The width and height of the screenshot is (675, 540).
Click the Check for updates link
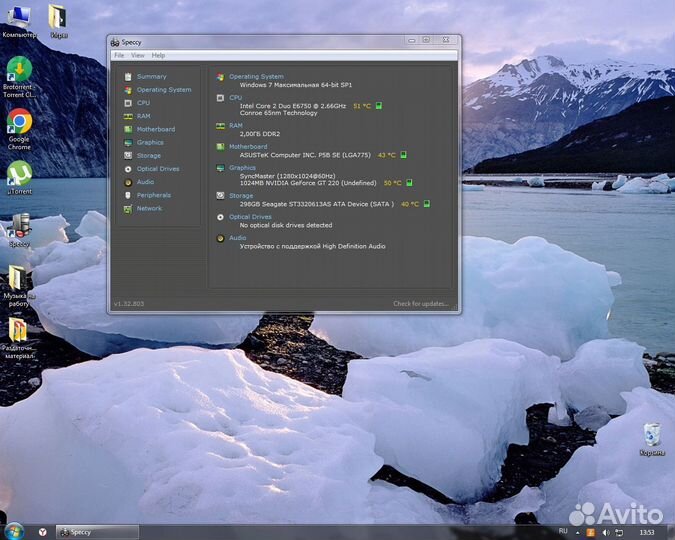point(420,303)
